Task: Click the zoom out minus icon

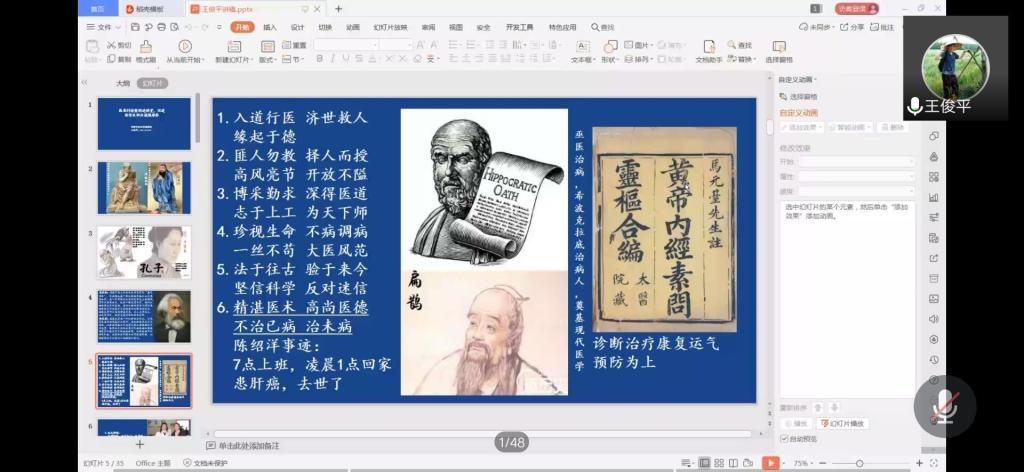Action: [x=822, y=463]
